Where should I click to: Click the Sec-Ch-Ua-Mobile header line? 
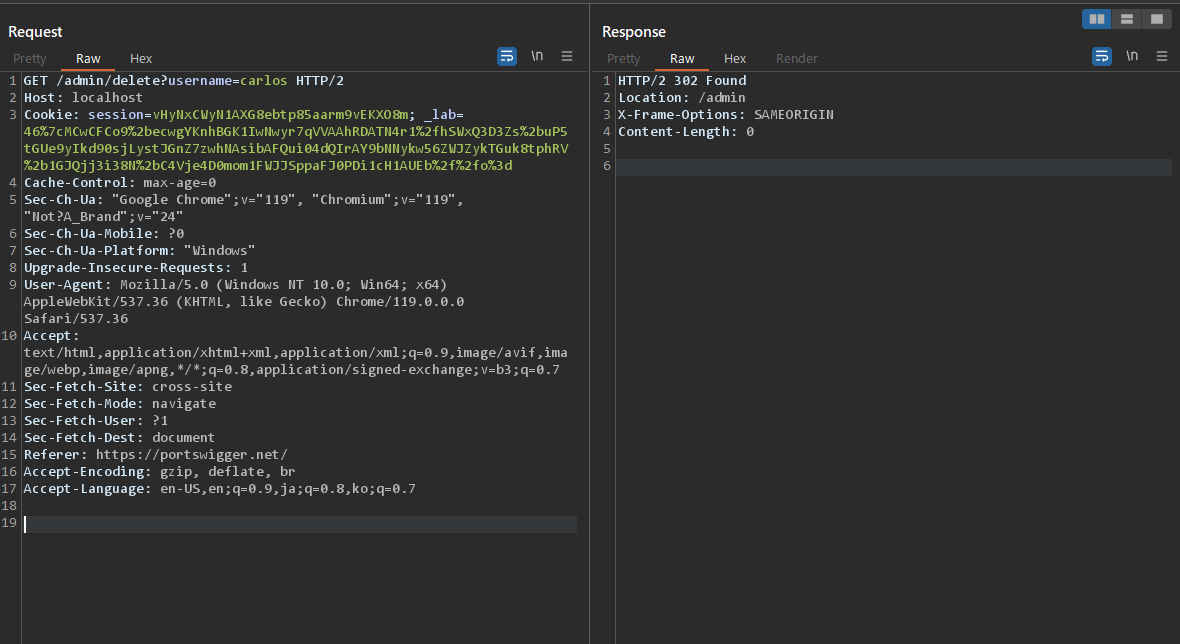click(104, 234)
